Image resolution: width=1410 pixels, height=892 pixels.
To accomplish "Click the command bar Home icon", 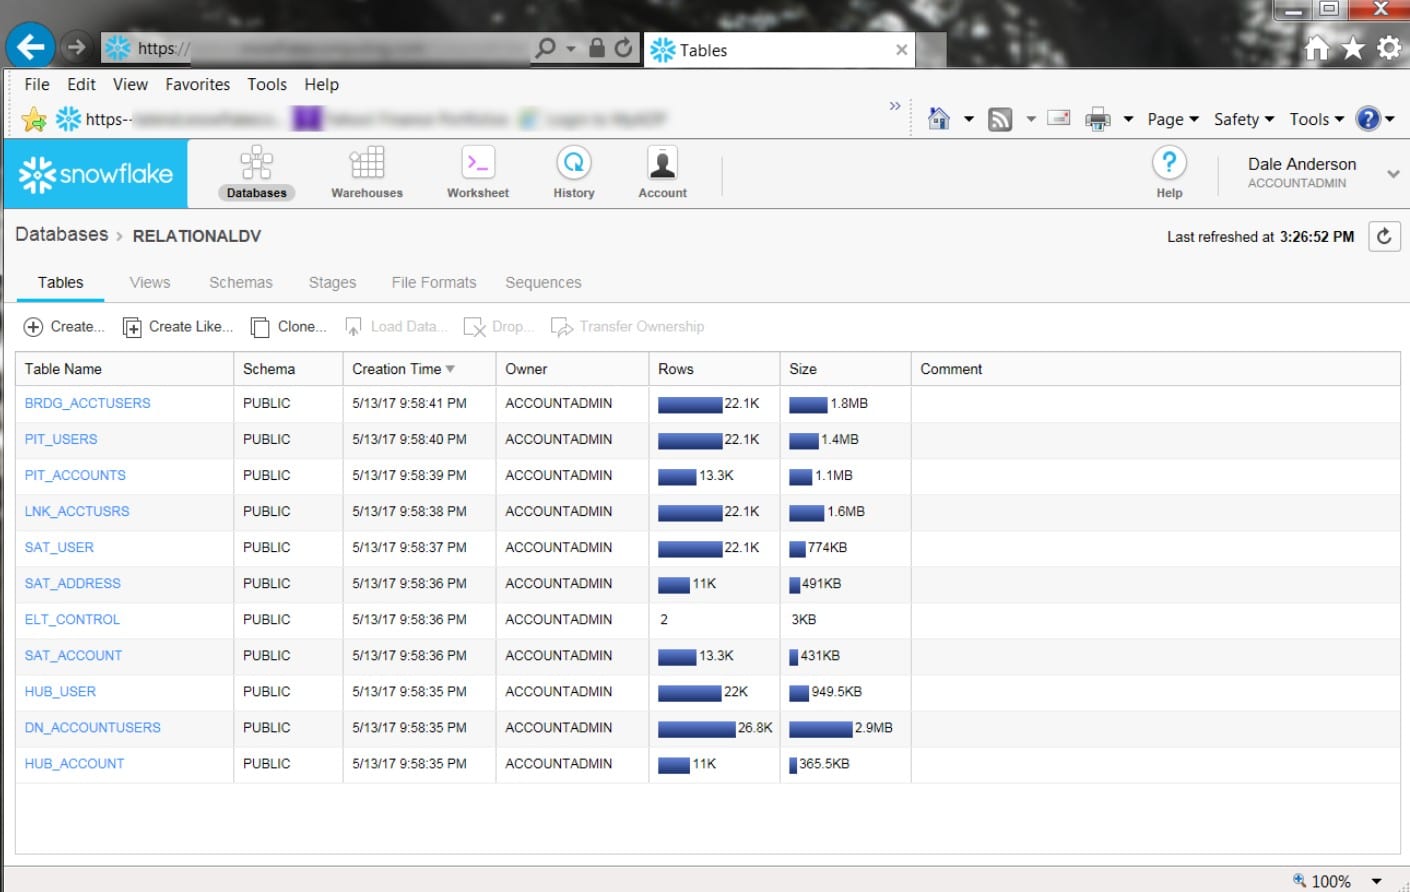I will pyautogui.click(x=938, y=119).
